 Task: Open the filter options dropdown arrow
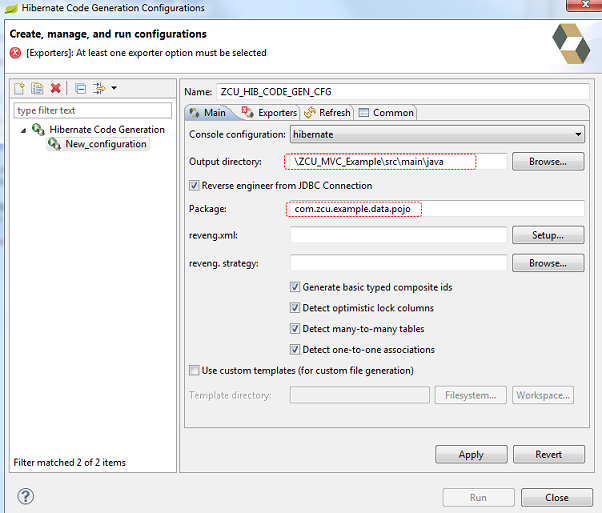point(114,88)
